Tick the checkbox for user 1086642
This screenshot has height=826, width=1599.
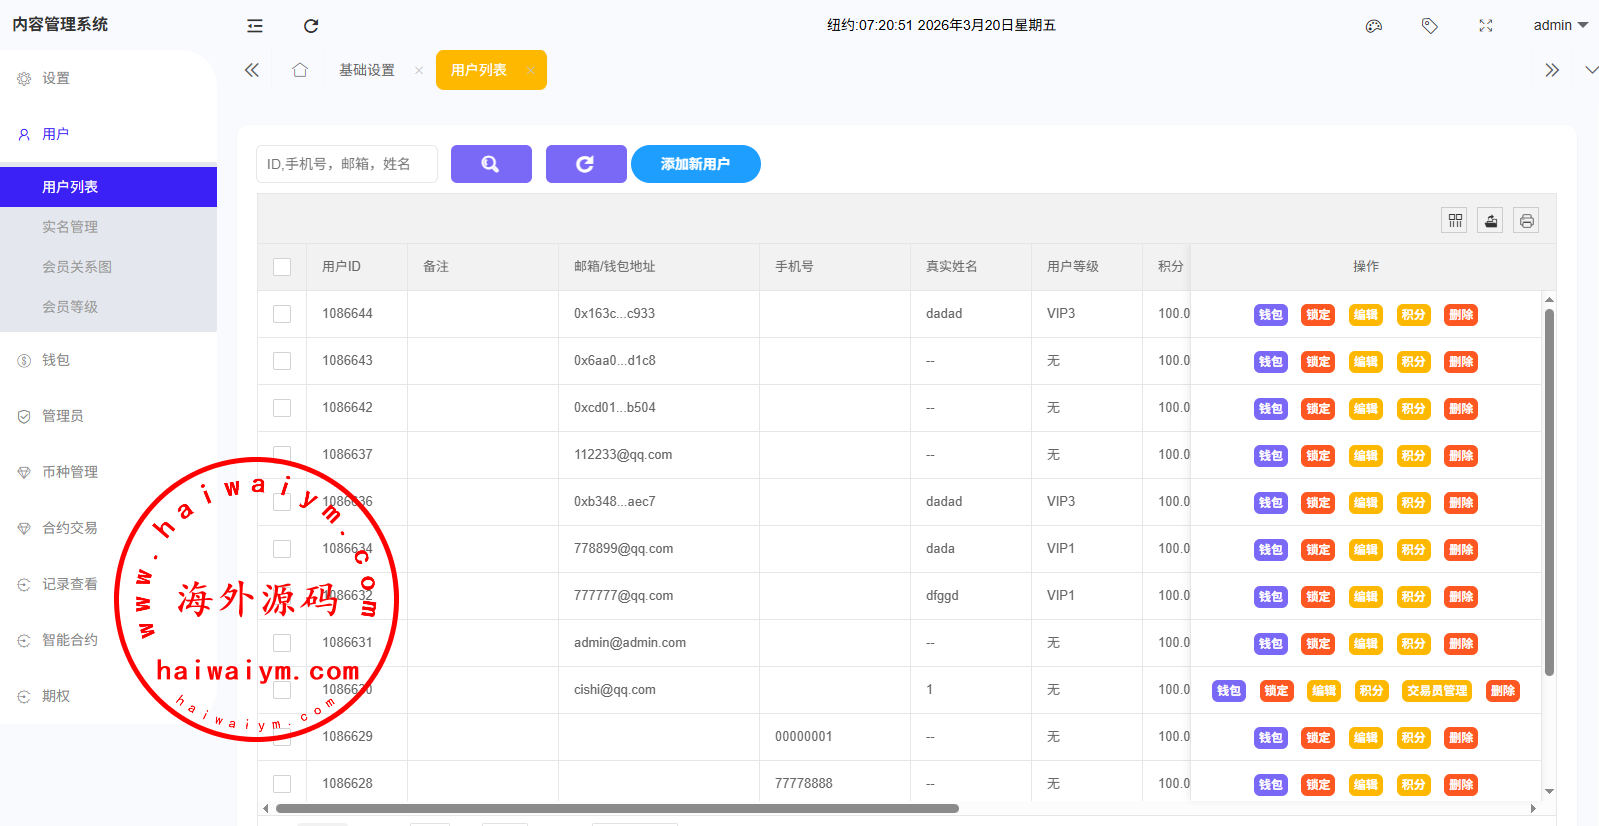click(x=282, y=408)
